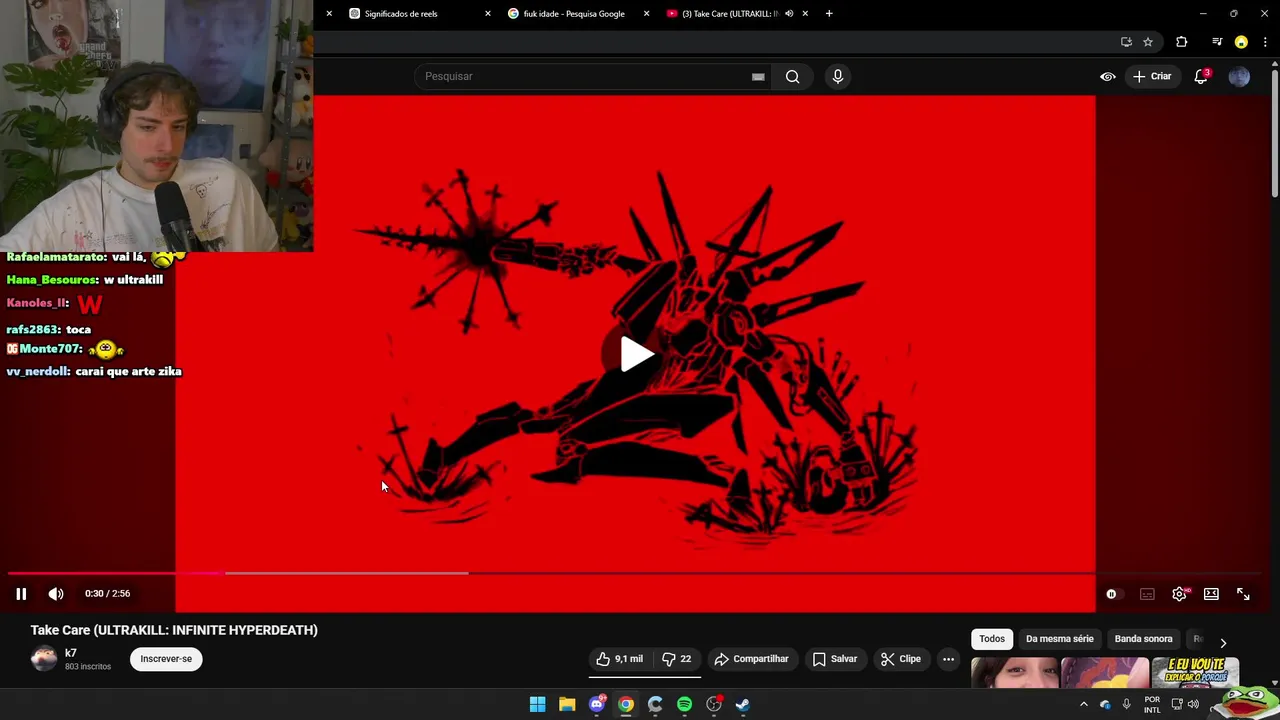Open the YouTube account avatar menu
Screen dimensions: 1280x720
(1239, 76)
